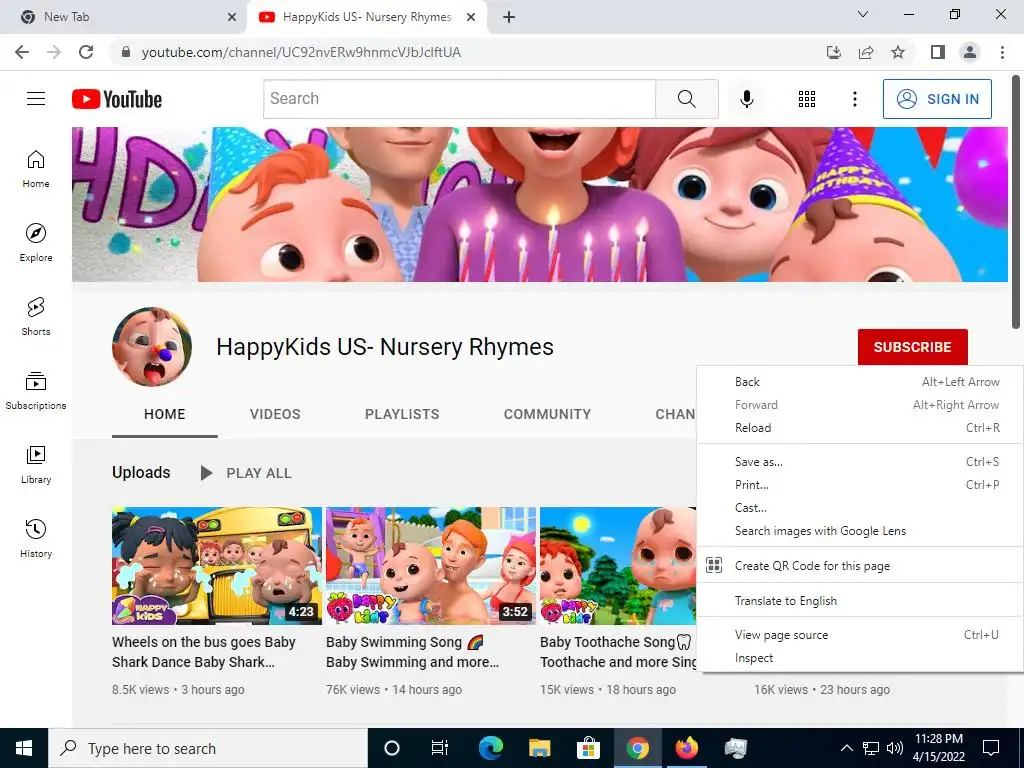Click the site lock icon in address bar

coord(126,52)
